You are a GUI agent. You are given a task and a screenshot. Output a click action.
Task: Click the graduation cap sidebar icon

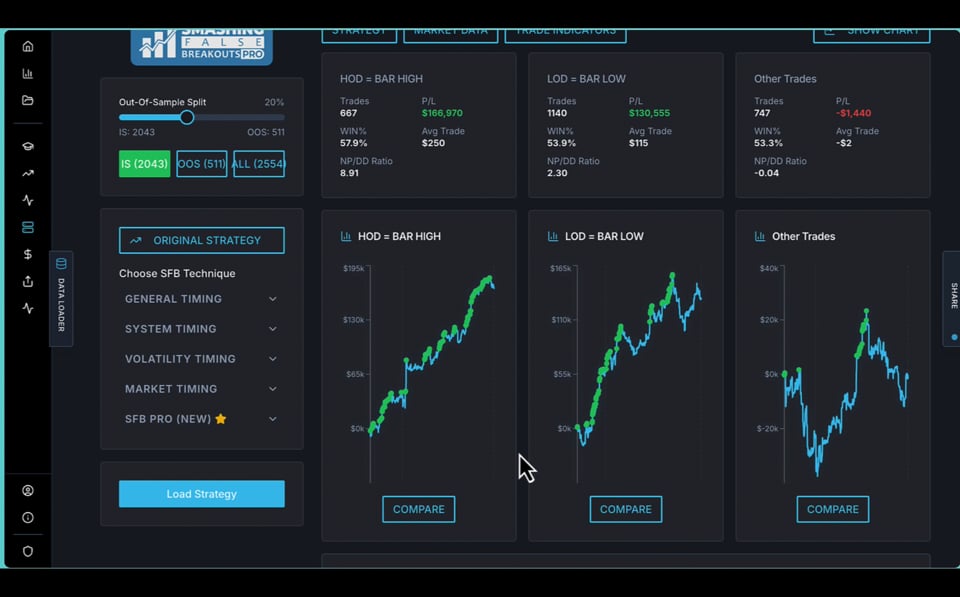click(x=28, y=146)
